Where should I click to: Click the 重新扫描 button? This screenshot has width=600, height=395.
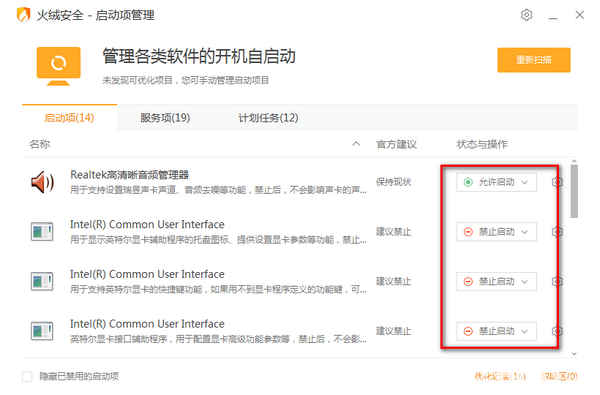pyautogui.click(x=534, y=60)
